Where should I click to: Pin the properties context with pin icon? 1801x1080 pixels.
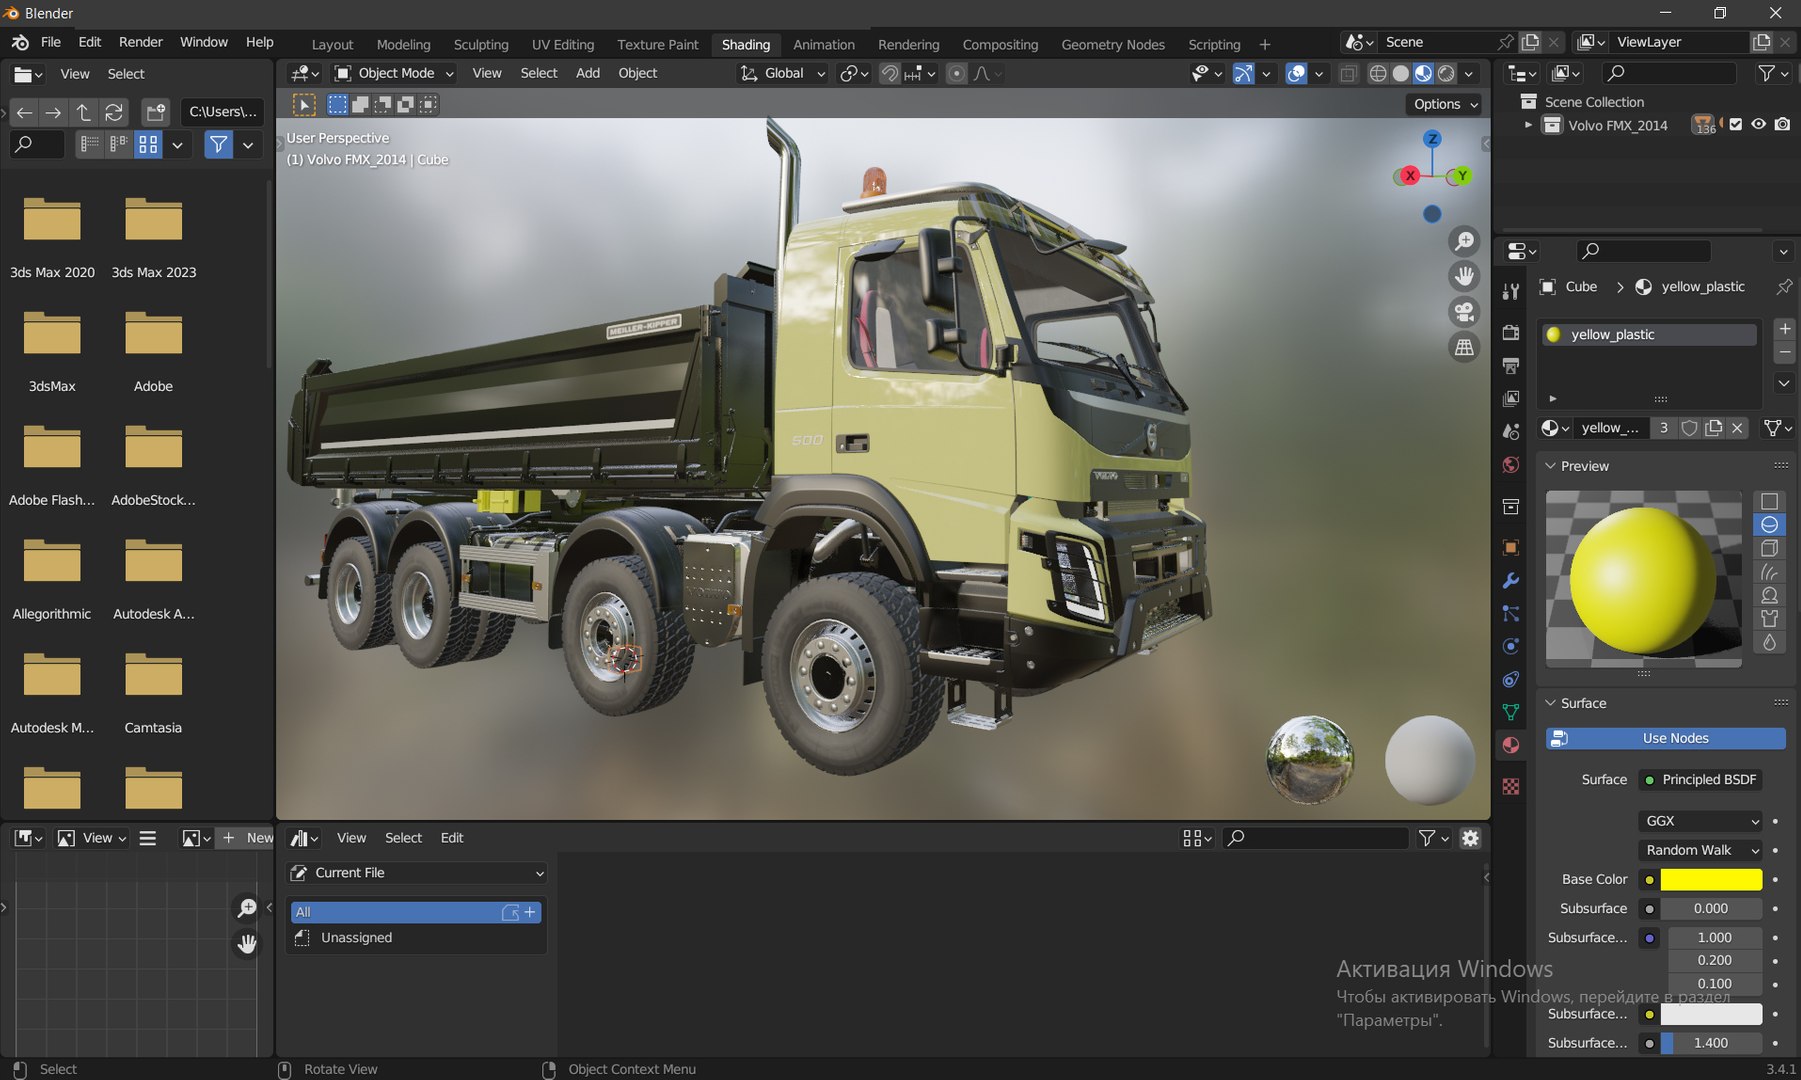(x=1783, y=287)
